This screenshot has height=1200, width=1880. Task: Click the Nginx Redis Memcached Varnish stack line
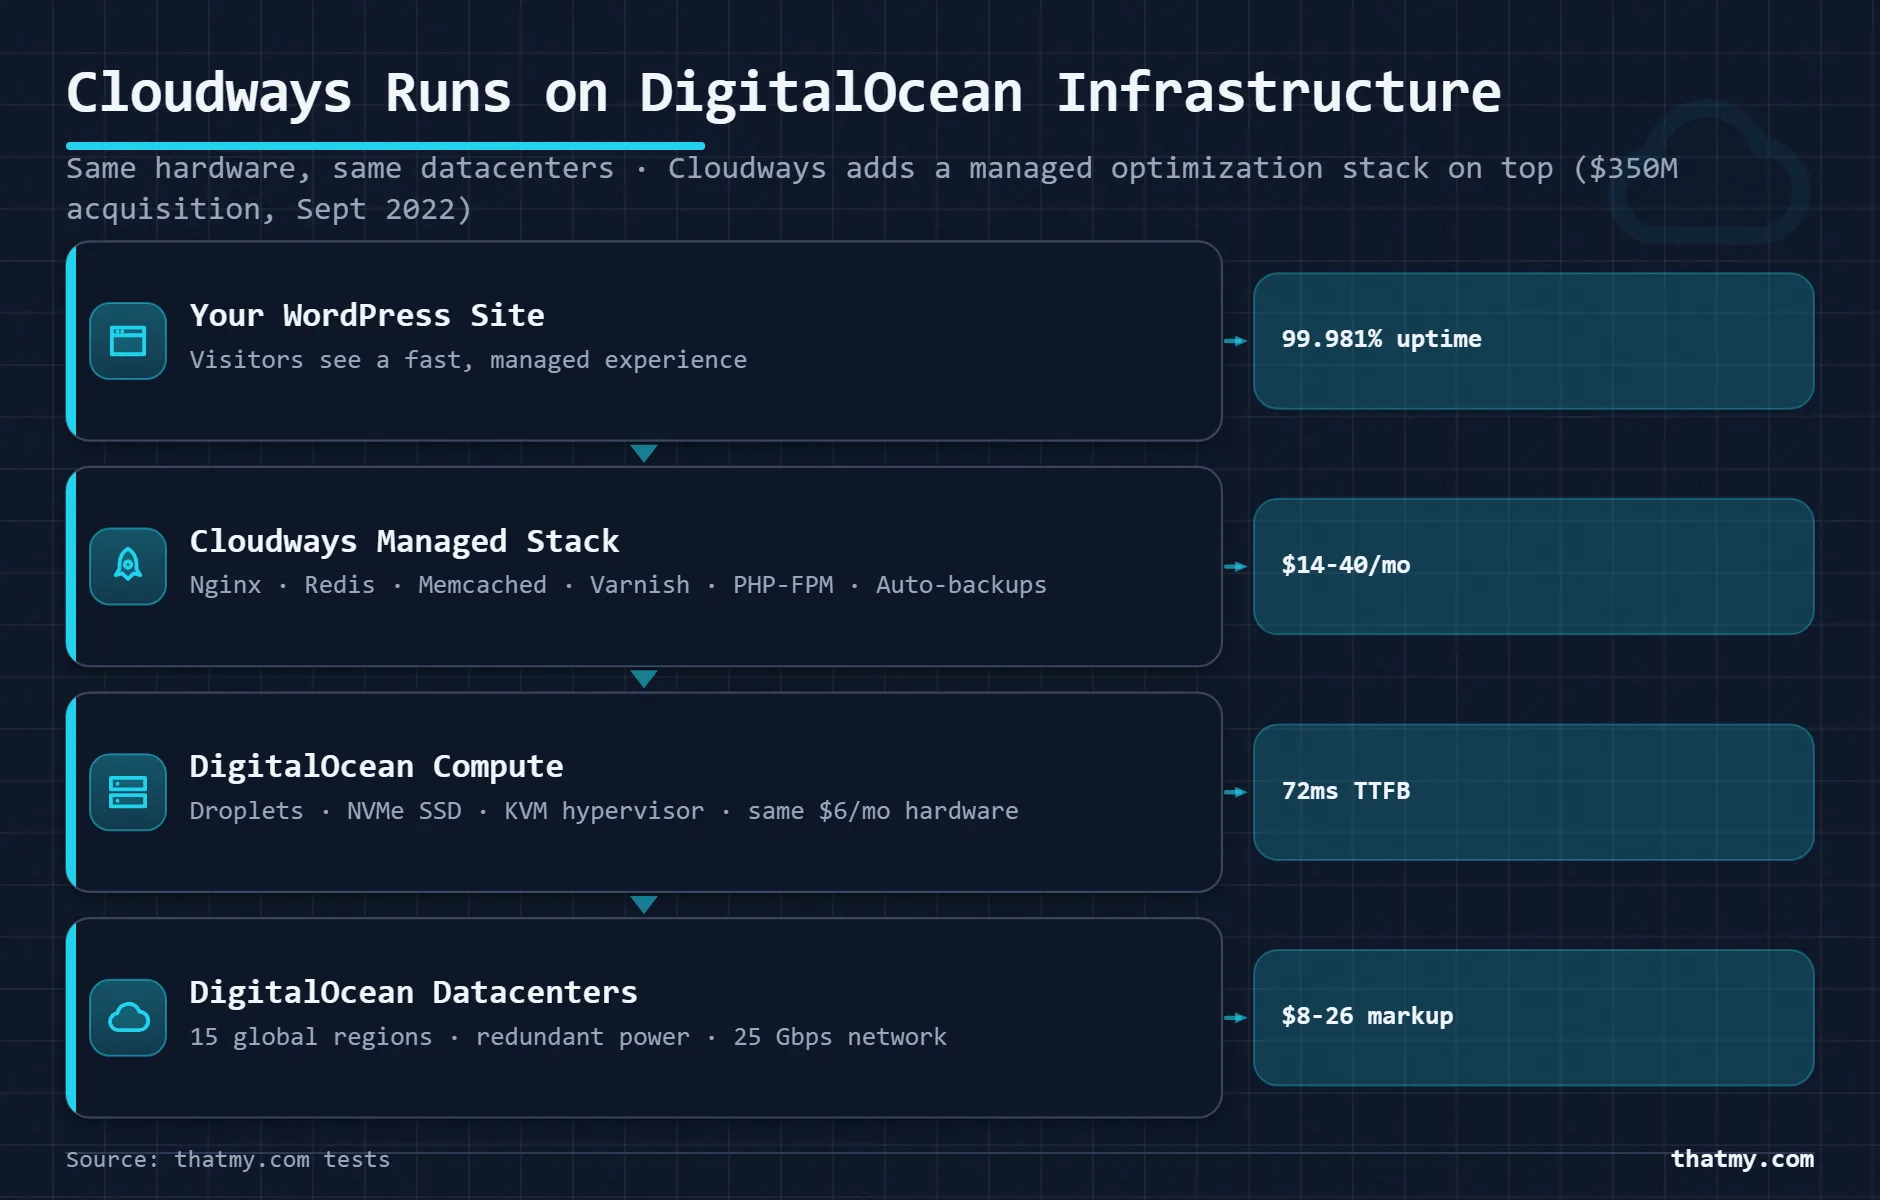pos(618,585)
